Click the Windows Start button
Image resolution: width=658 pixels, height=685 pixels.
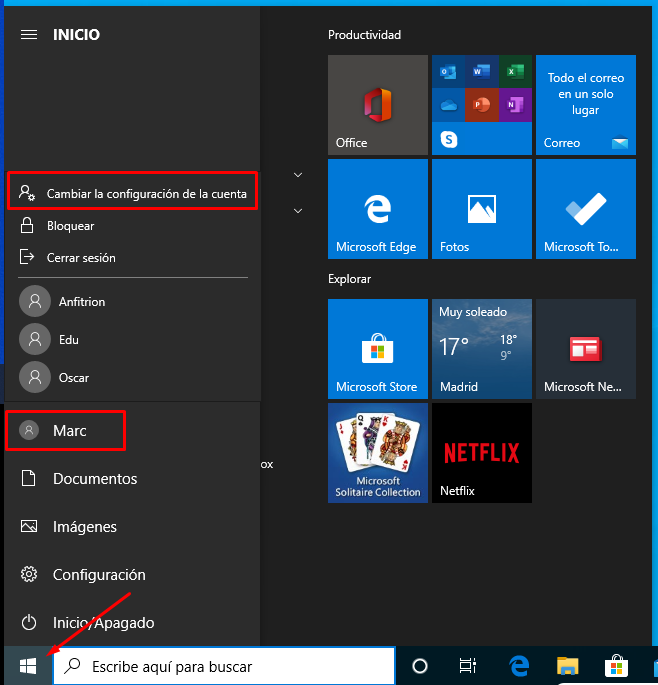tap(27, 666)
